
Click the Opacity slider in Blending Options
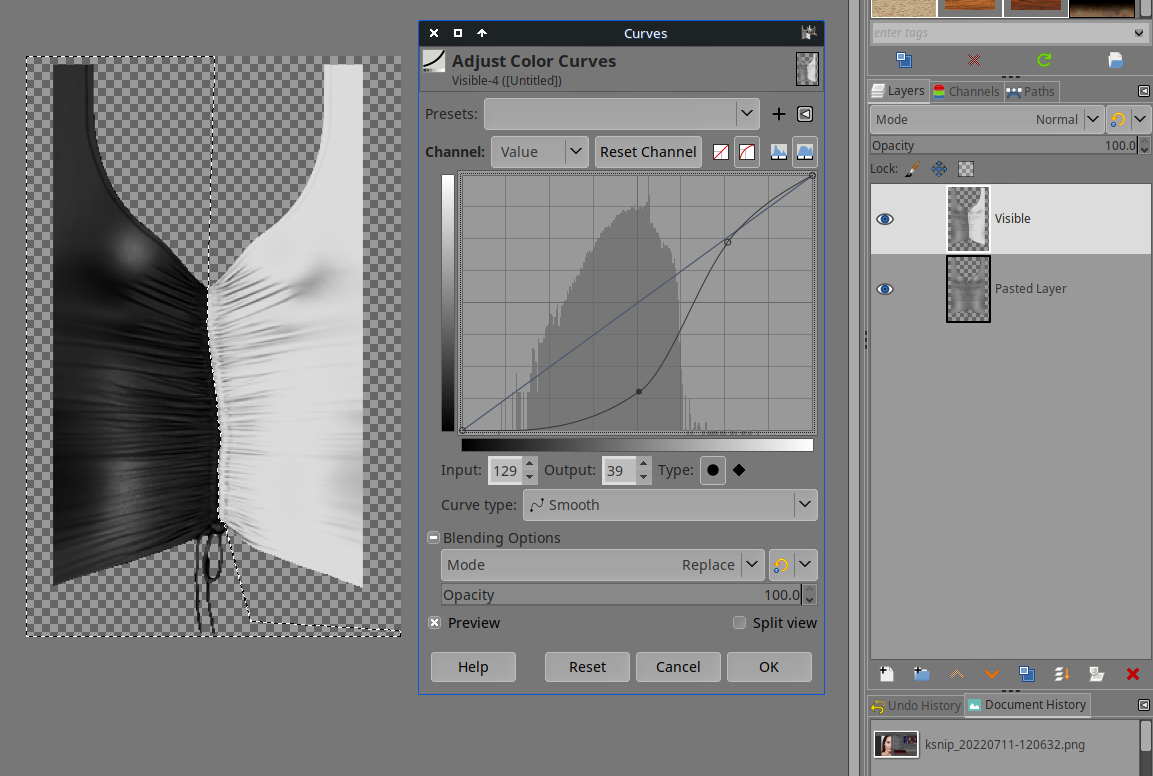(x=620, y=595)
